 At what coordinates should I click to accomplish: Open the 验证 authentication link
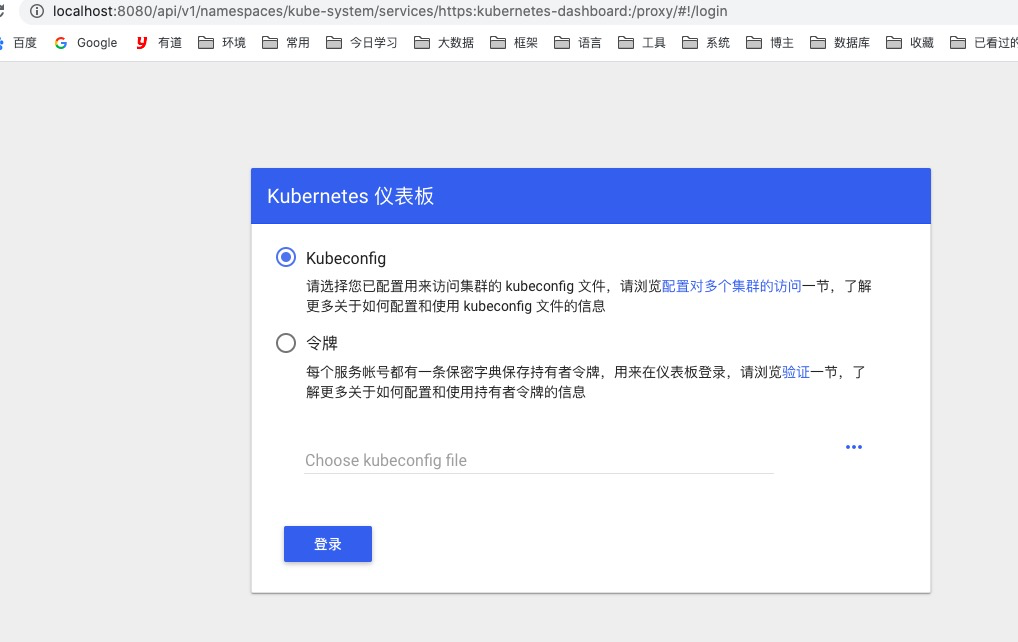pos(796,372)
